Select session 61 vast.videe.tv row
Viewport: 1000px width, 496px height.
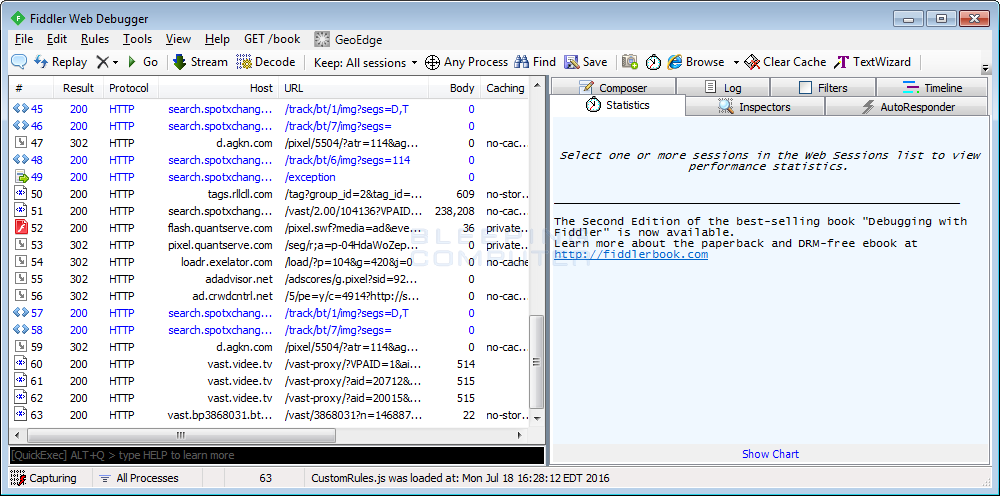(270, 381)
